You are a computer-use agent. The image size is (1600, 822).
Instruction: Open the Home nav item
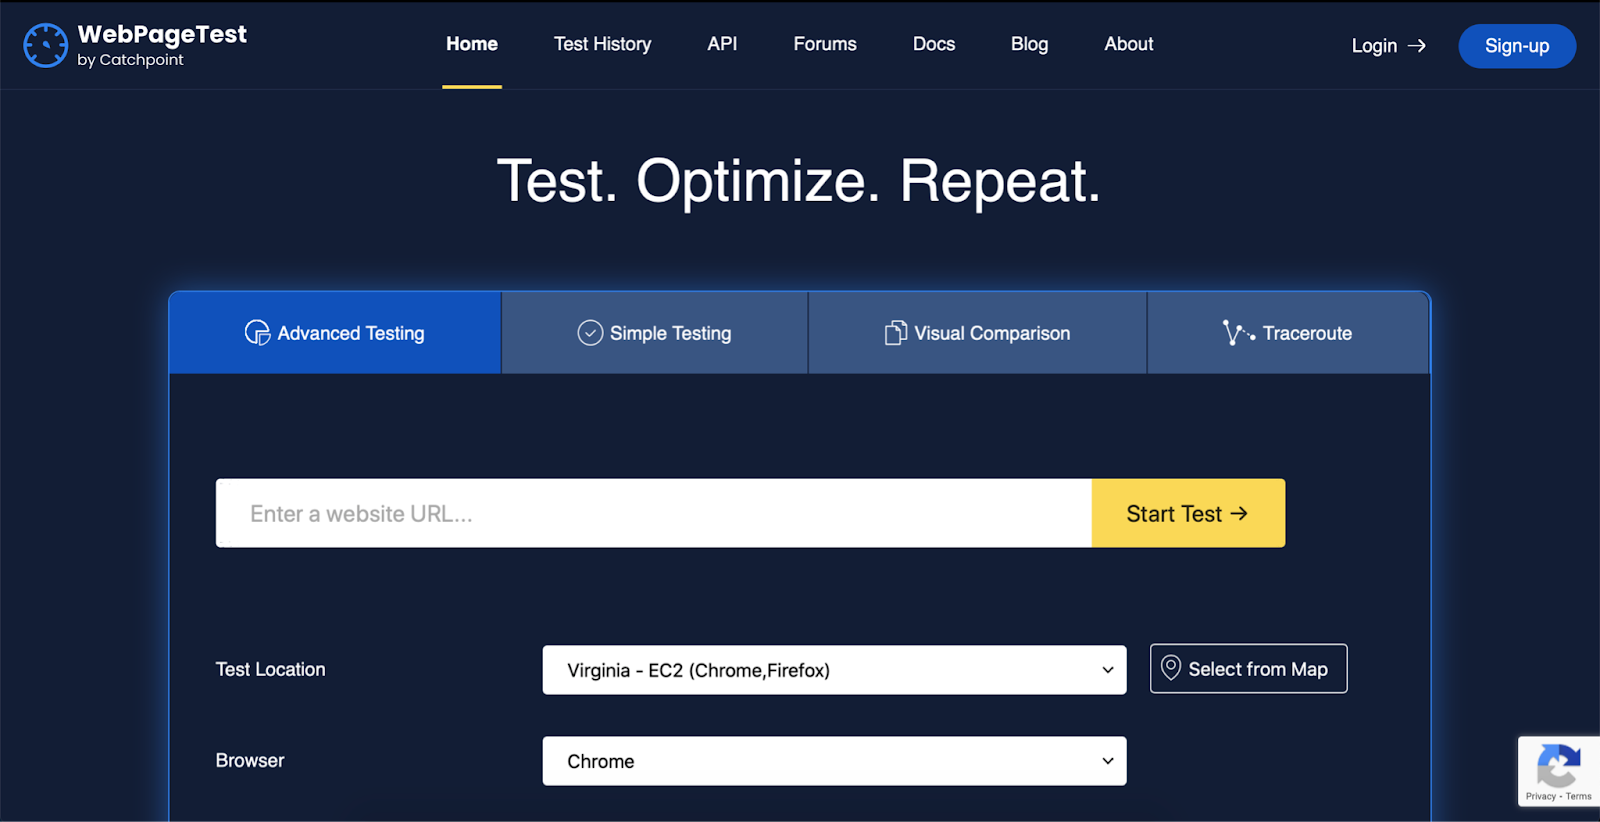pos(472,44)
